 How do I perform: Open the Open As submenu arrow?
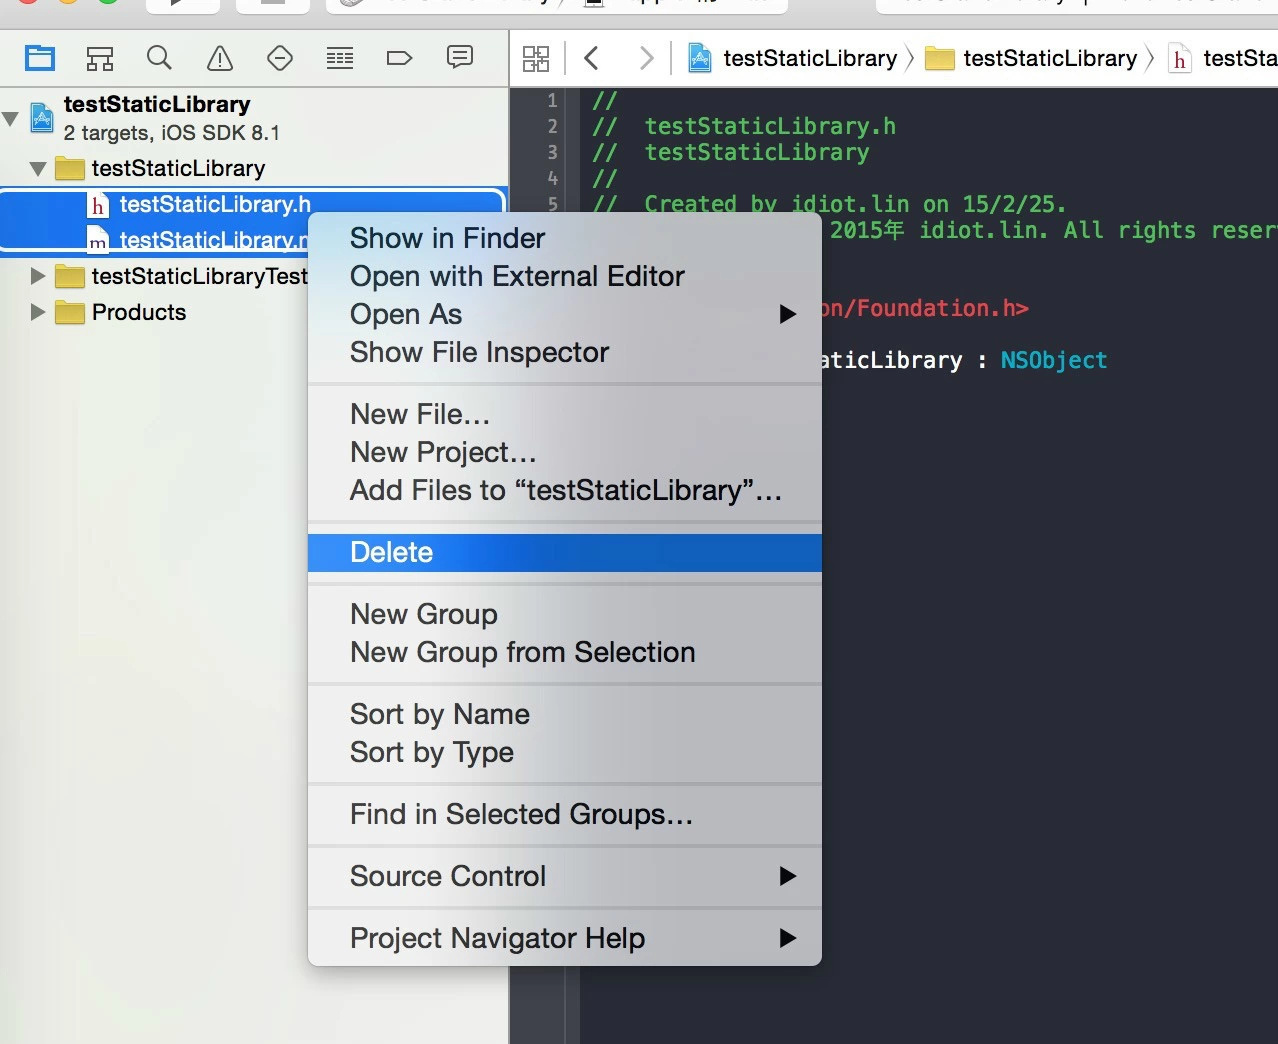pyautogui.click(x=788, y=314)
